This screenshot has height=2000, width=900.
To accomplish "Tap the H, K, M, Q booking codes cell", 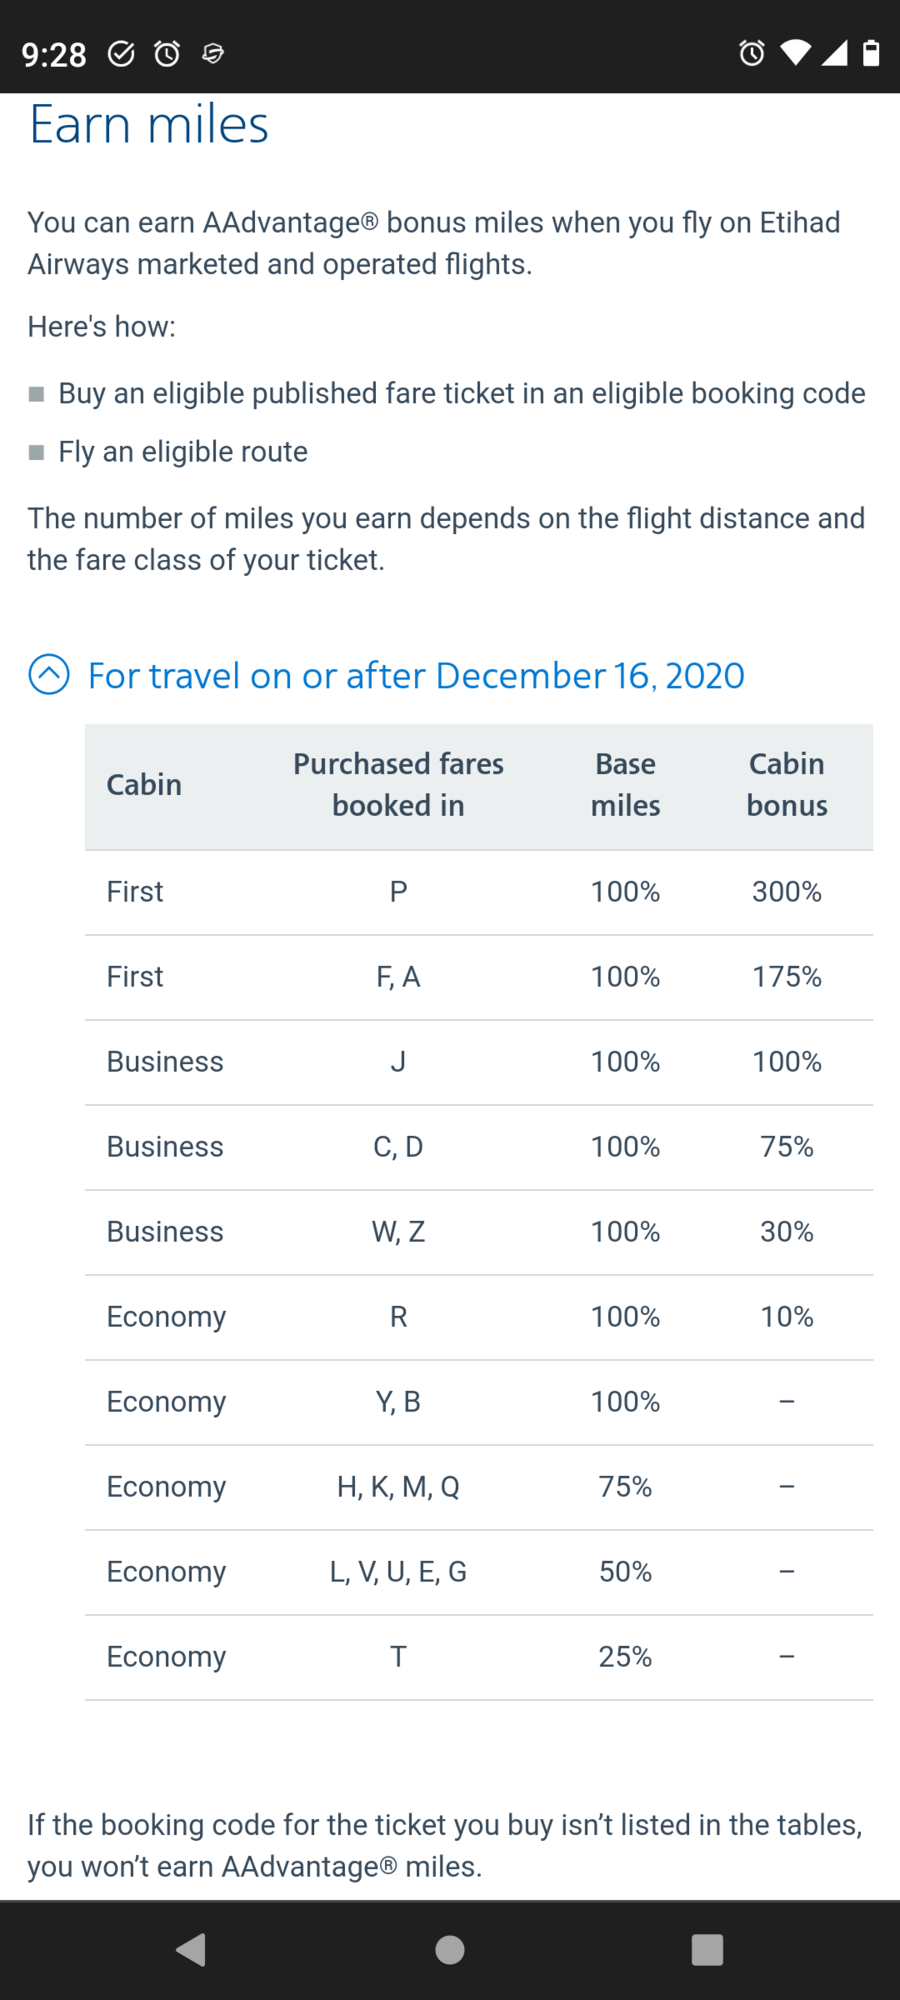I will (398, 1488).
